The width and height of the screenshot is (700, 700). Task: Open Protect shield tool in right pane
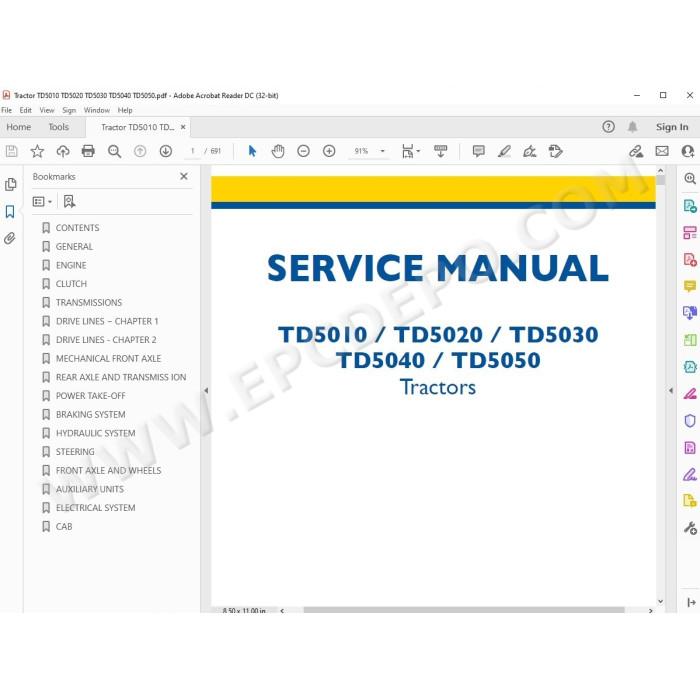pos(690,421)
